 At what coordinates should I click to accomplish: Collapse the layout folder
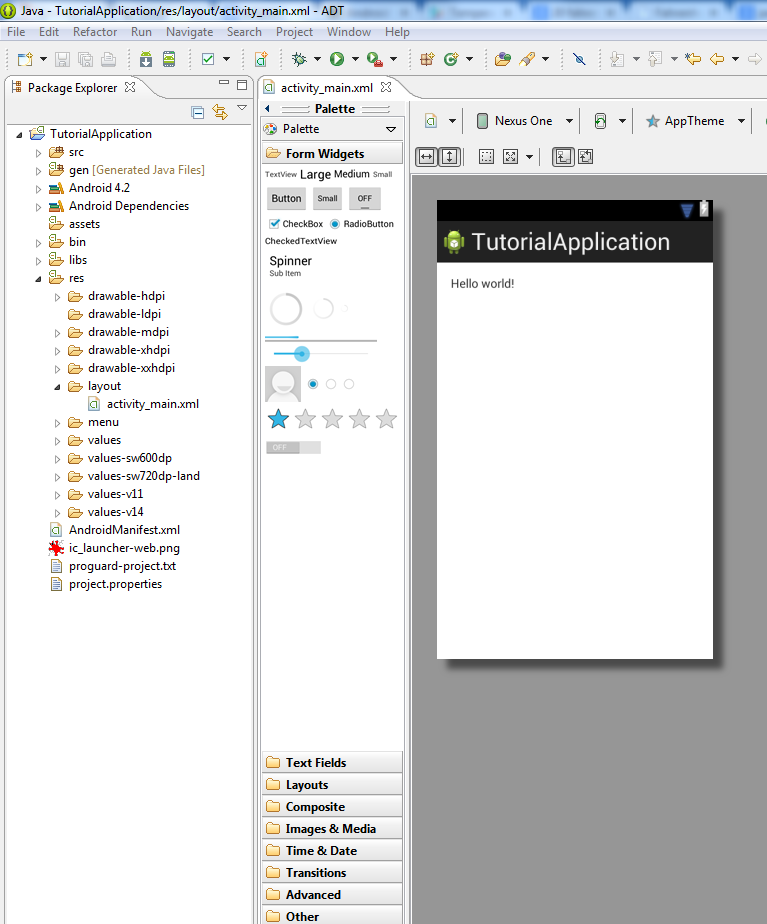pos(57,387)
